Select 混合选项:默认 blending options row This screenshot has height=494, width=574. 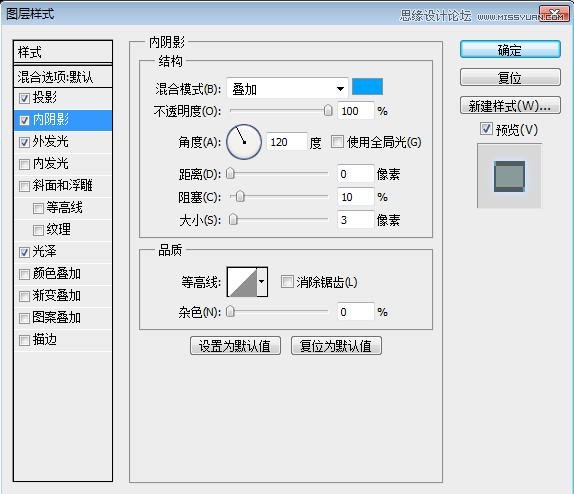[63, 77]
